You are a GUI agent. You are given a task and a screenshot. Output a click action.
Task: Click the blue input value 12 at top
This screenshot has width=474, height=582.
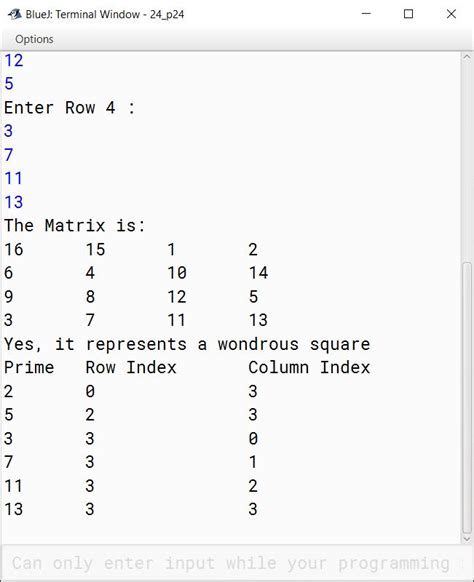point(14,60)
